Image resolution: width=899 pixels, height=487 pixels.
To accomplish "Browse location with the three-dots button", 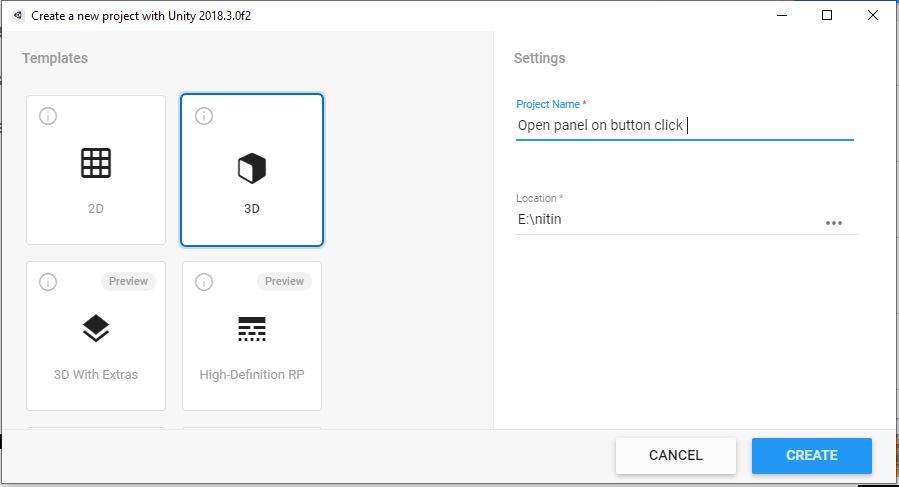I will 834,223.
